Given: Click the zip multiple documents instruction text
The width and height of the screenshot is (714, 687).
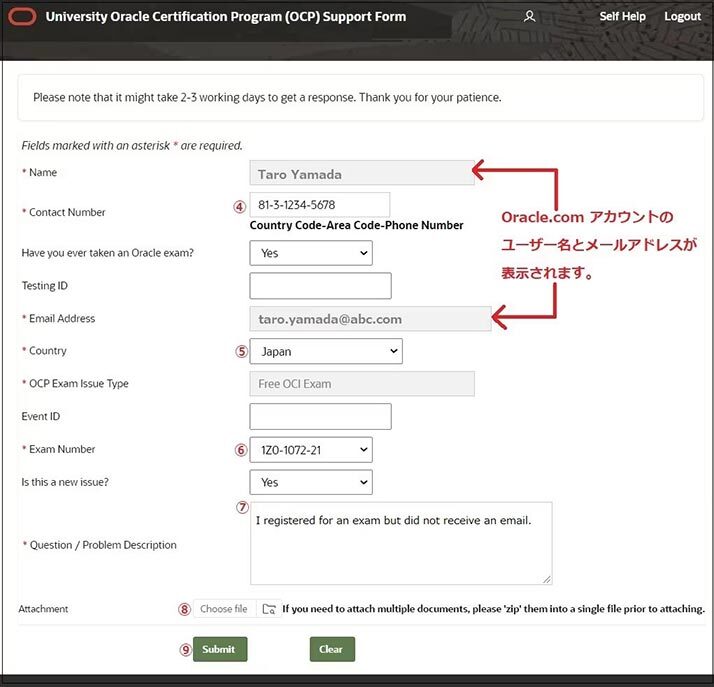Looking at the screenshot, I should [494, 609].
